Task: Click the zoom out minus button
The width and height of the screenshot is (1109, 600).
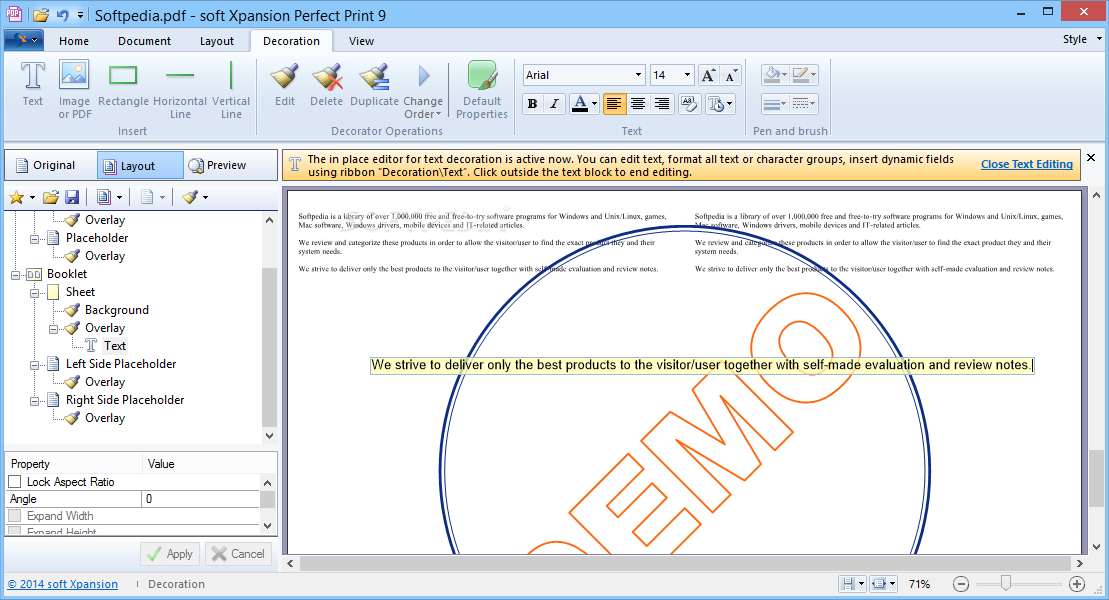Action: tap(960, 584)
